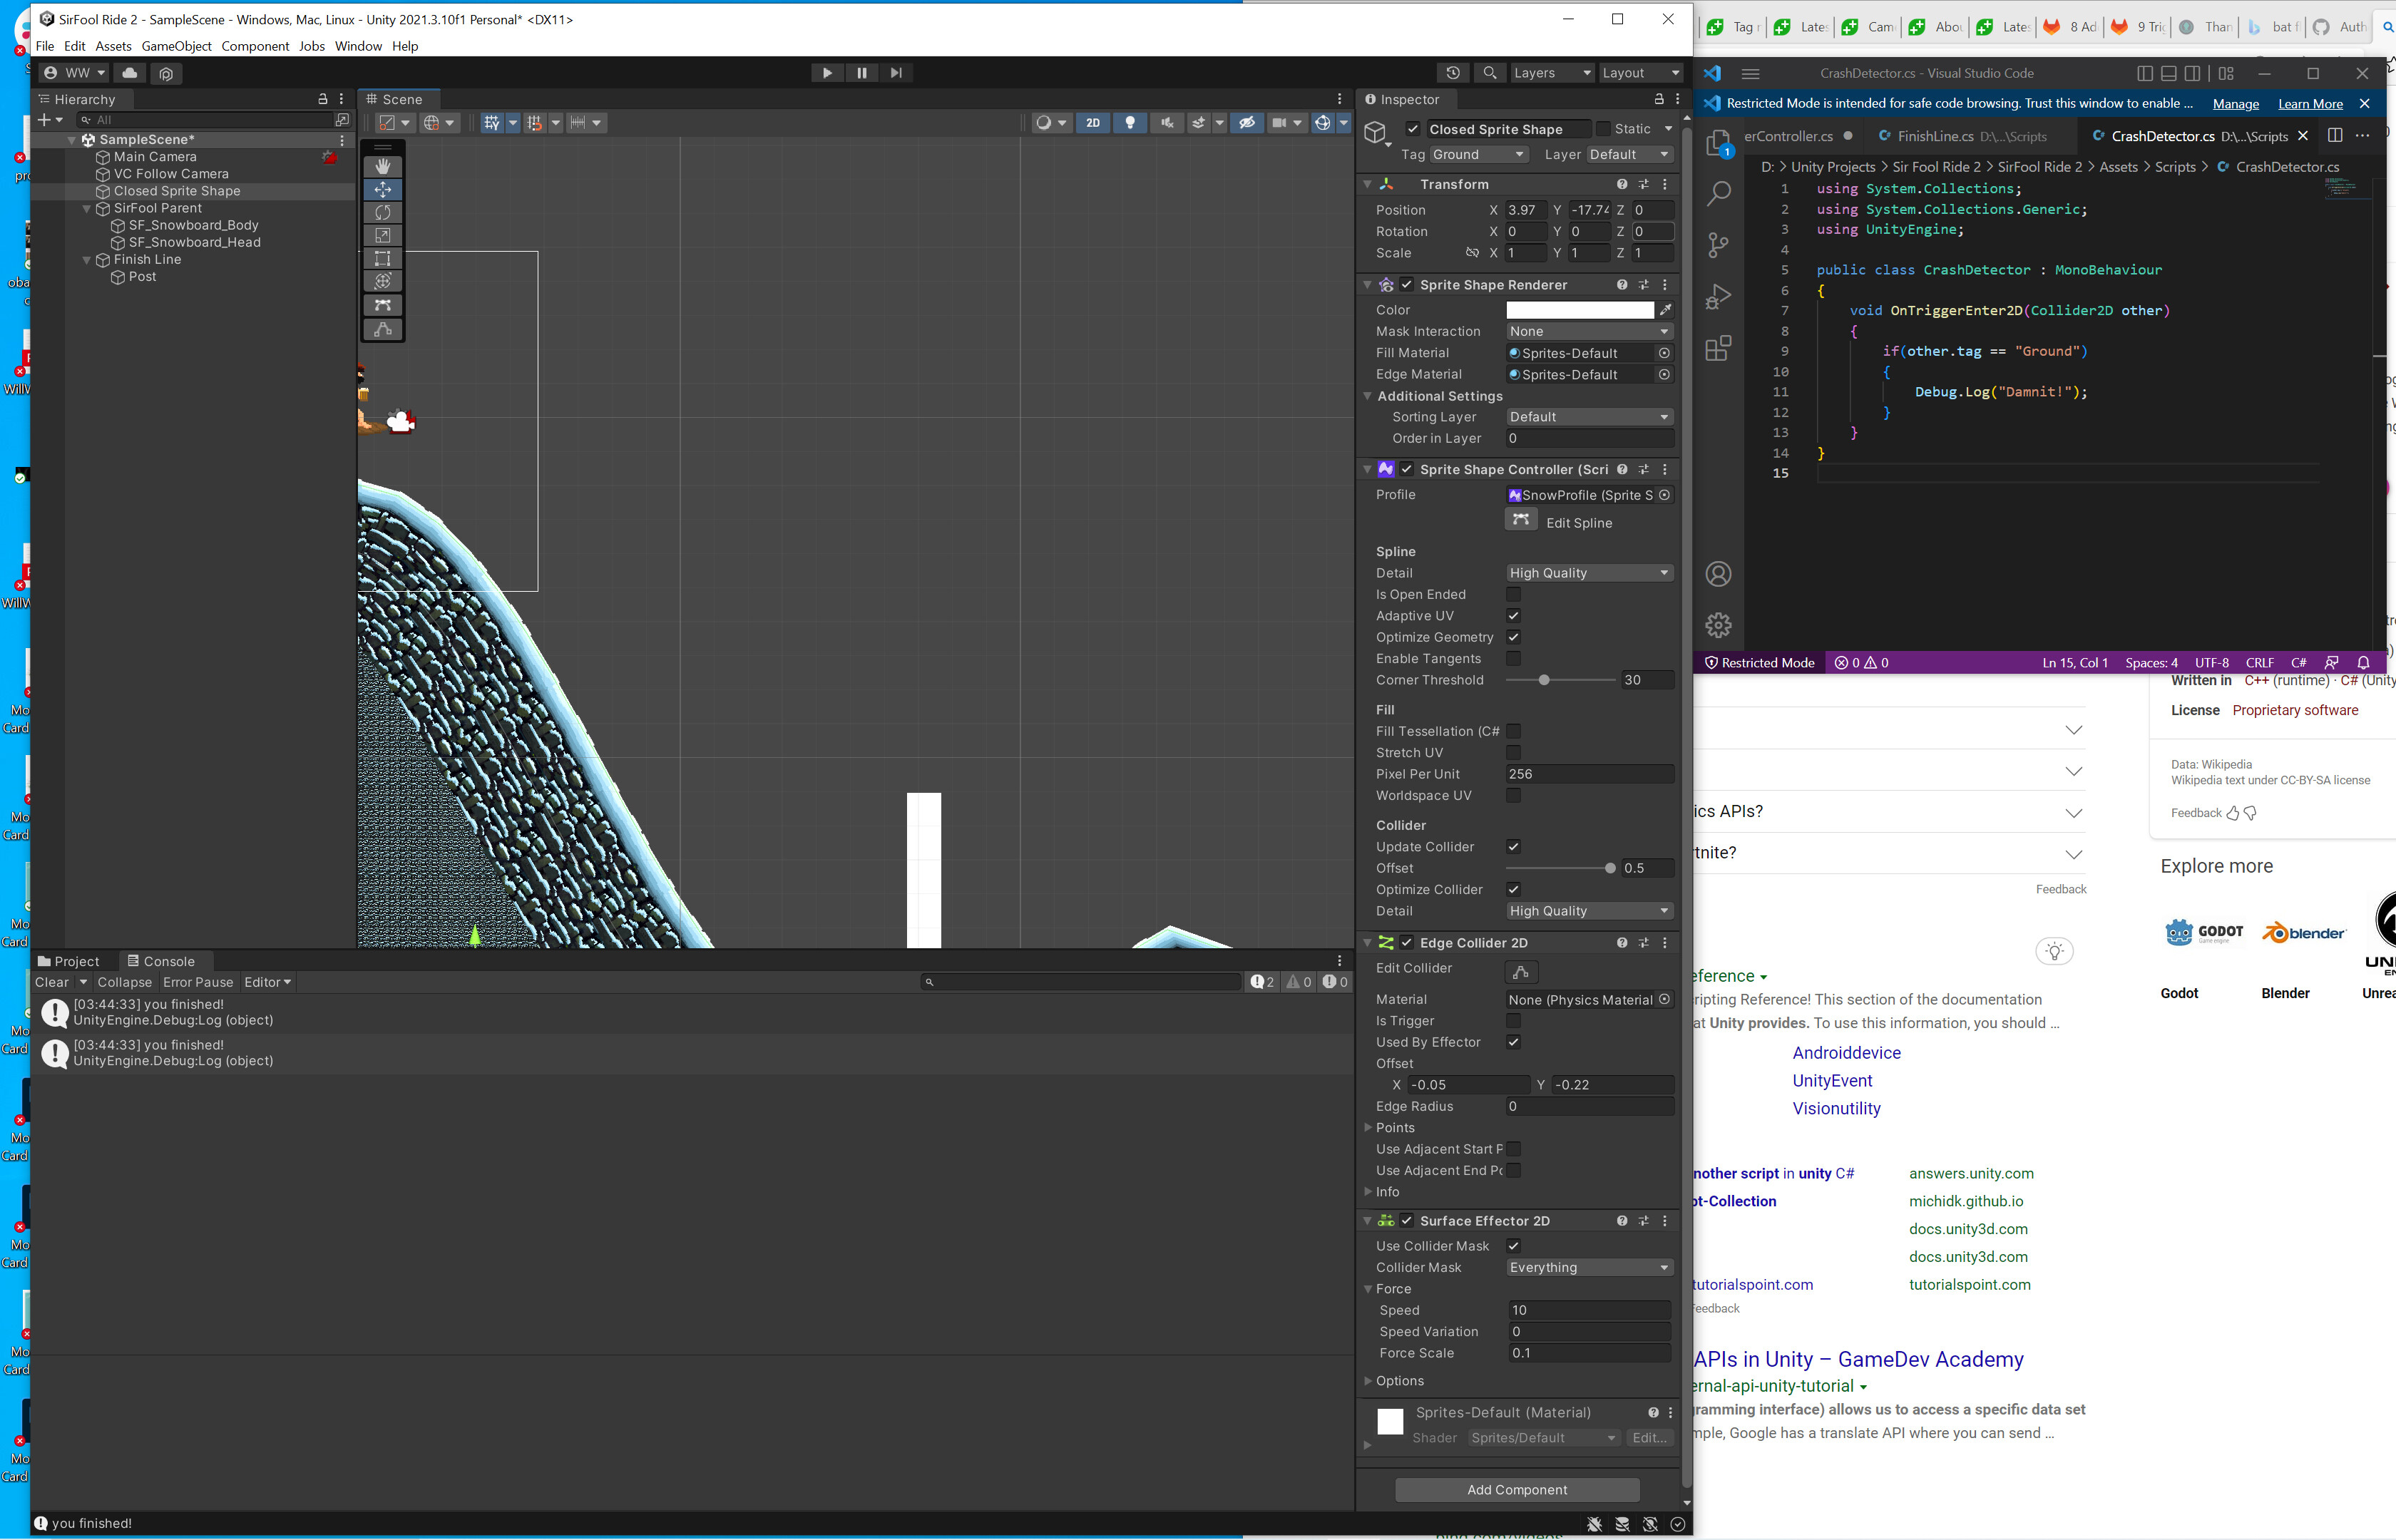Toggle Is Trigger checkbox on Edge Collider
This screenshot has height=1540, width=2396.
(x=1513, y=1020)
